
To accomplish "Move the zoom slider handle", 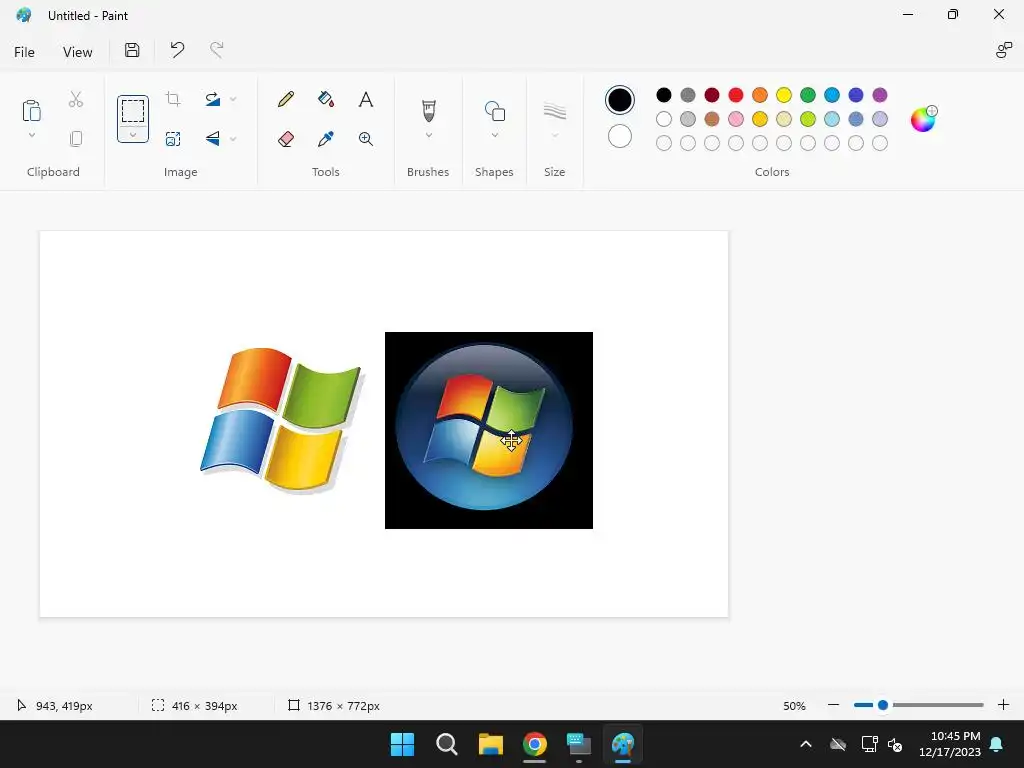I will (883, 705).
